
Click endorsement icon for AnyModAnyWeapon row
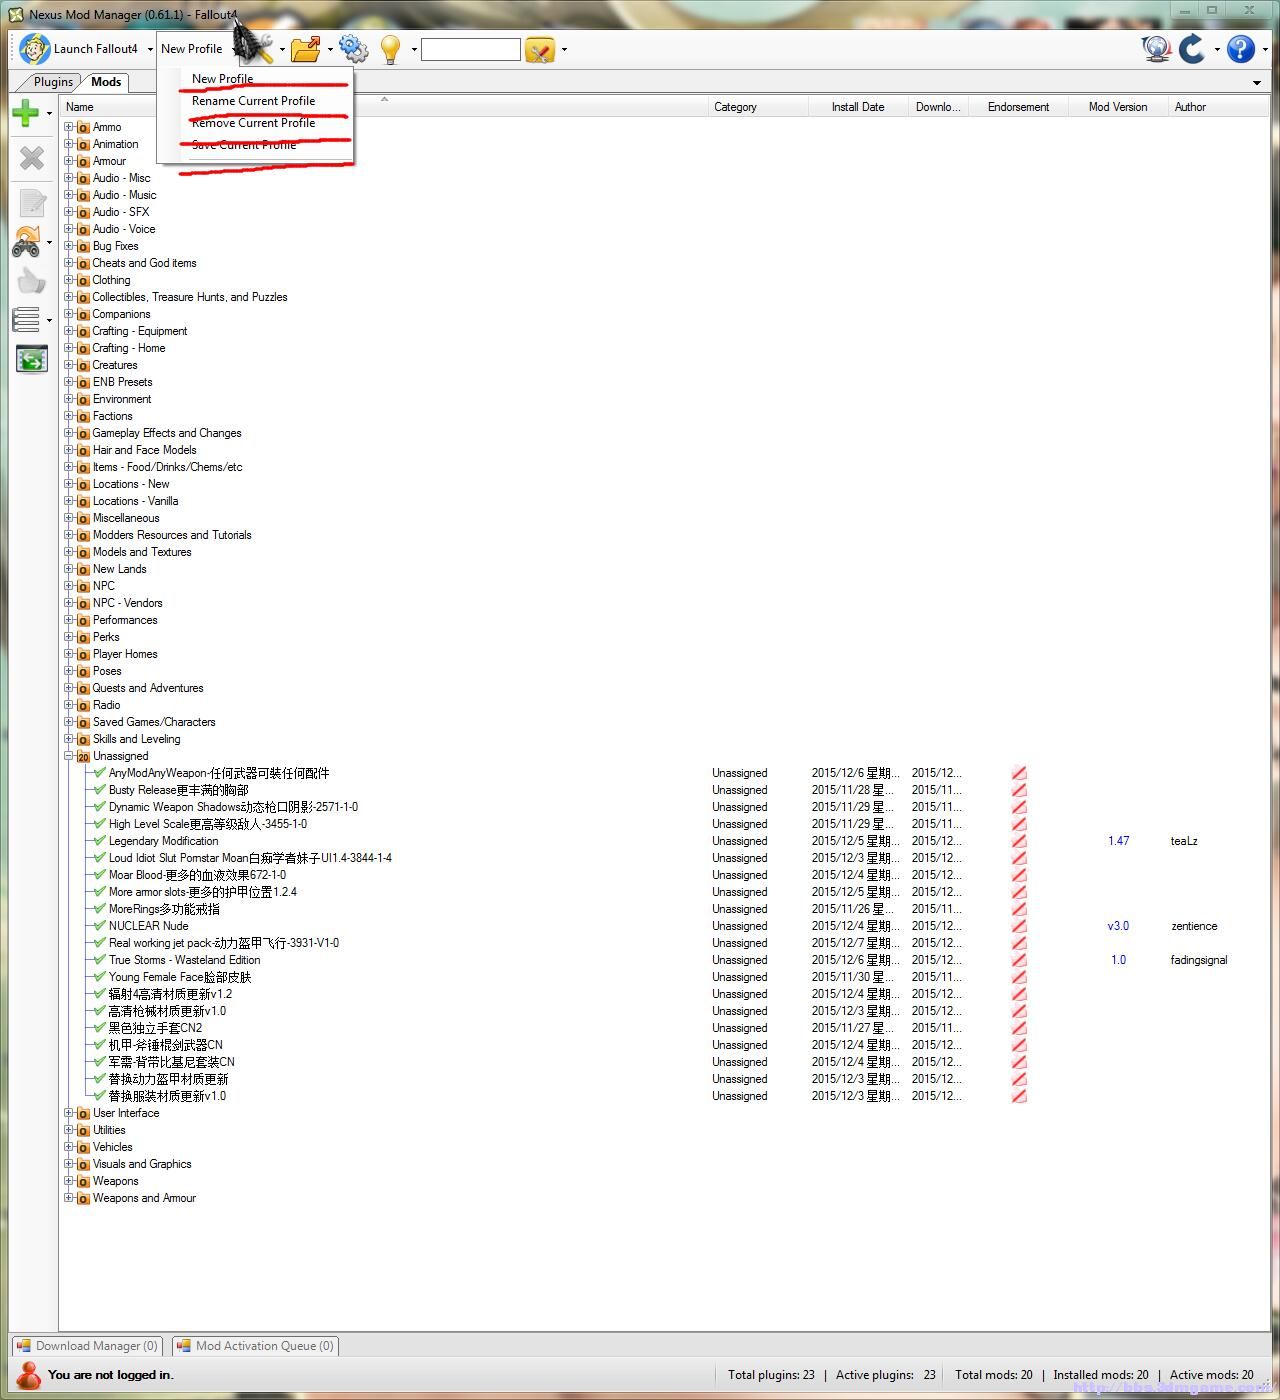coord(1019,773)
